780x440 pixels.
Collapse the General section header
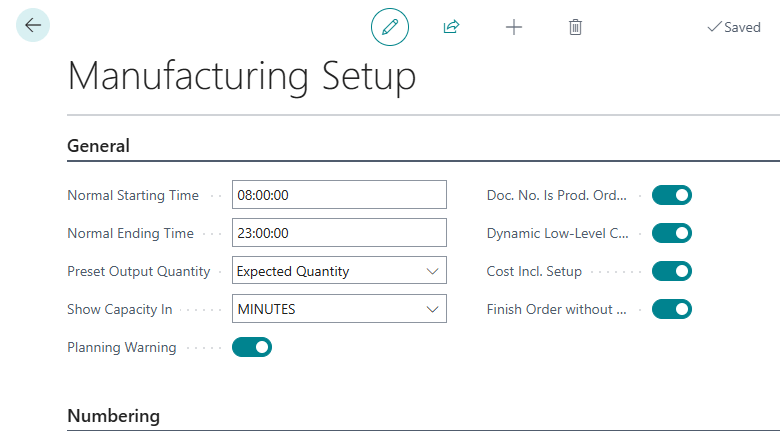coord(98,146)
